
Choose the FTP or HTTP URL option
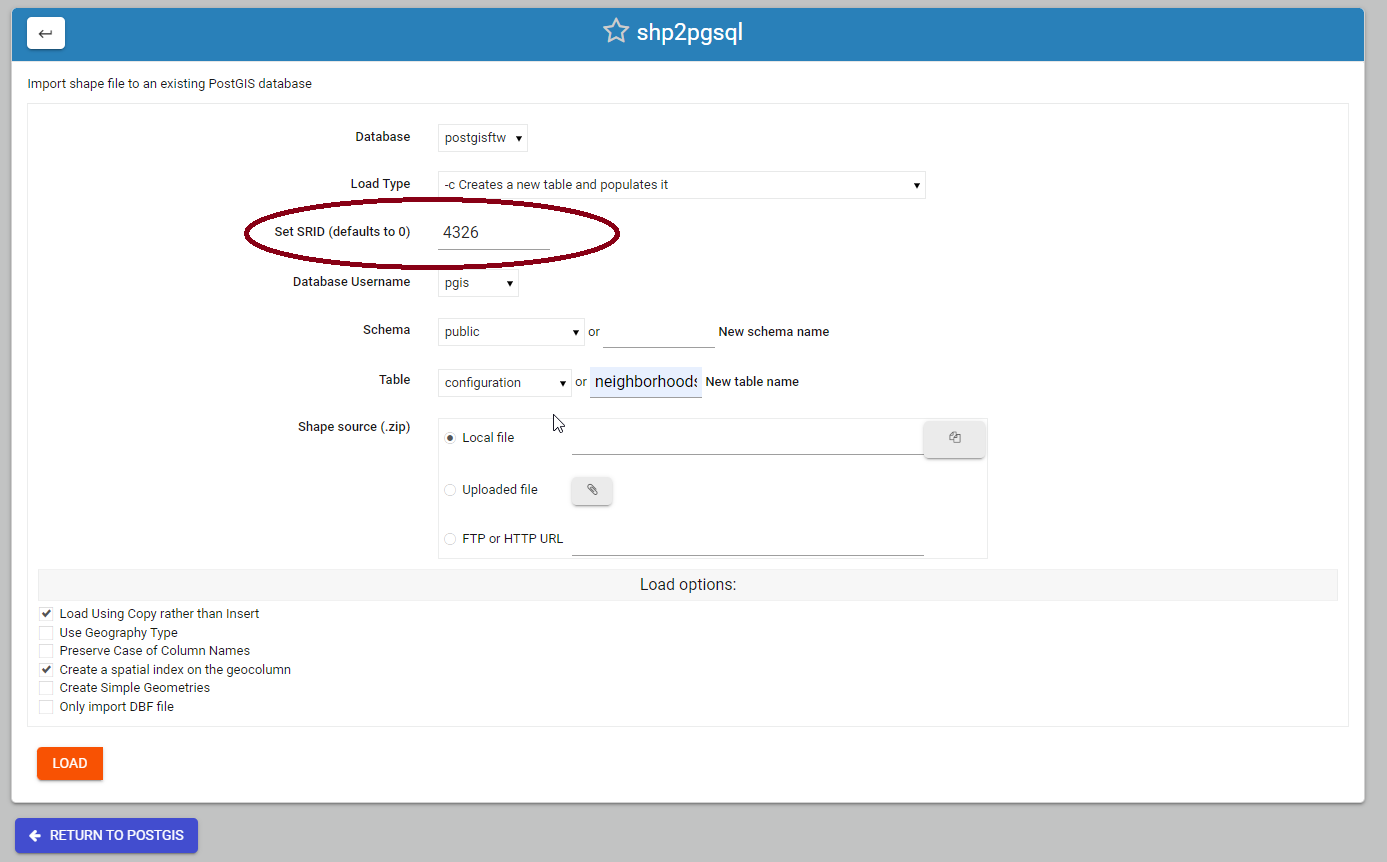click(450, 539)
